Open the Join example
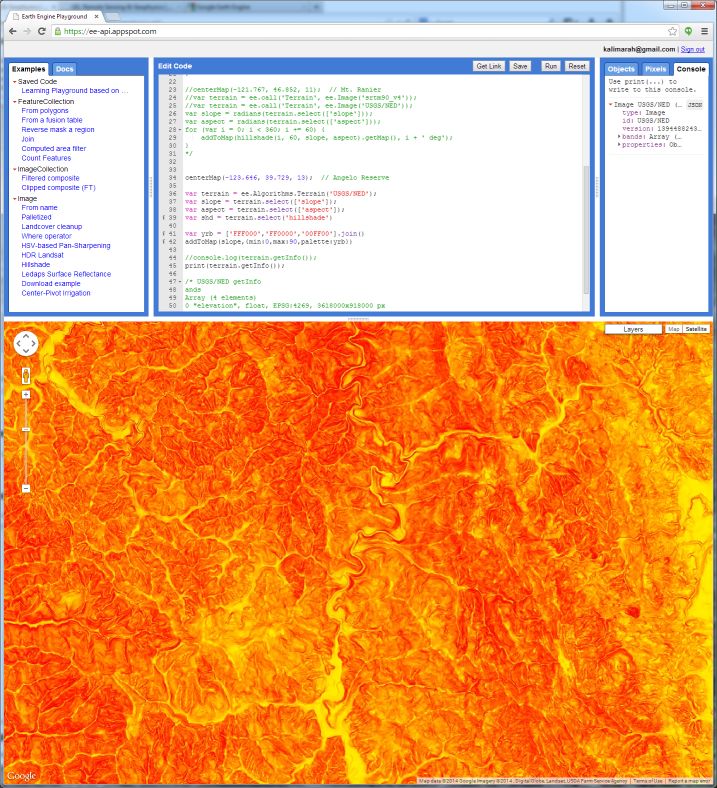The width and height of the screenshot is (717, 788). pos(28,139)
